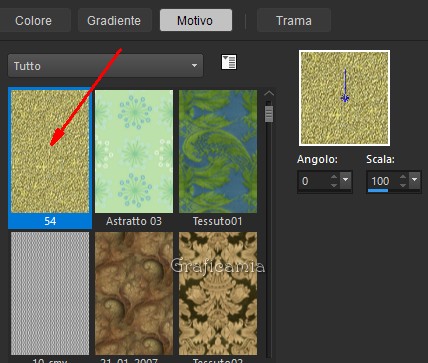The height and width of the screenshot is (363, 428).
Task: Increase the Scala value with up arrow
Action: [403, 177]
